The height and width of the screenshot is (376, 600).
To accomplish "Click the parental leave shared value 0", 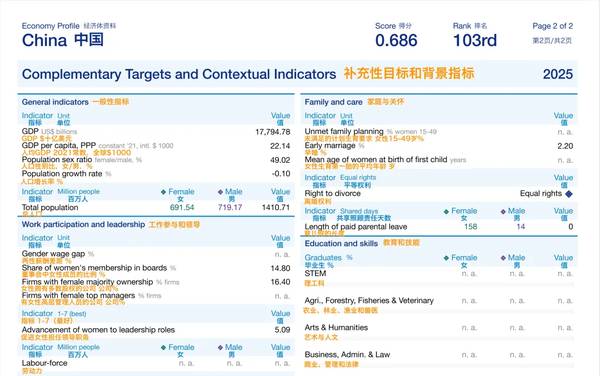I will (x=571, y=226).
